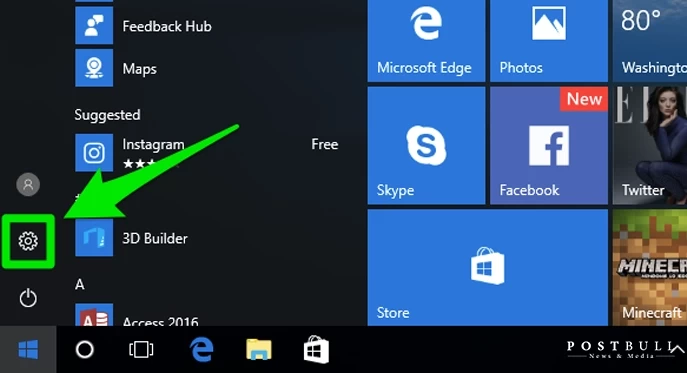Open the Feedback Hub app icon
Viewport: 687px width, 373px height.
94,26
